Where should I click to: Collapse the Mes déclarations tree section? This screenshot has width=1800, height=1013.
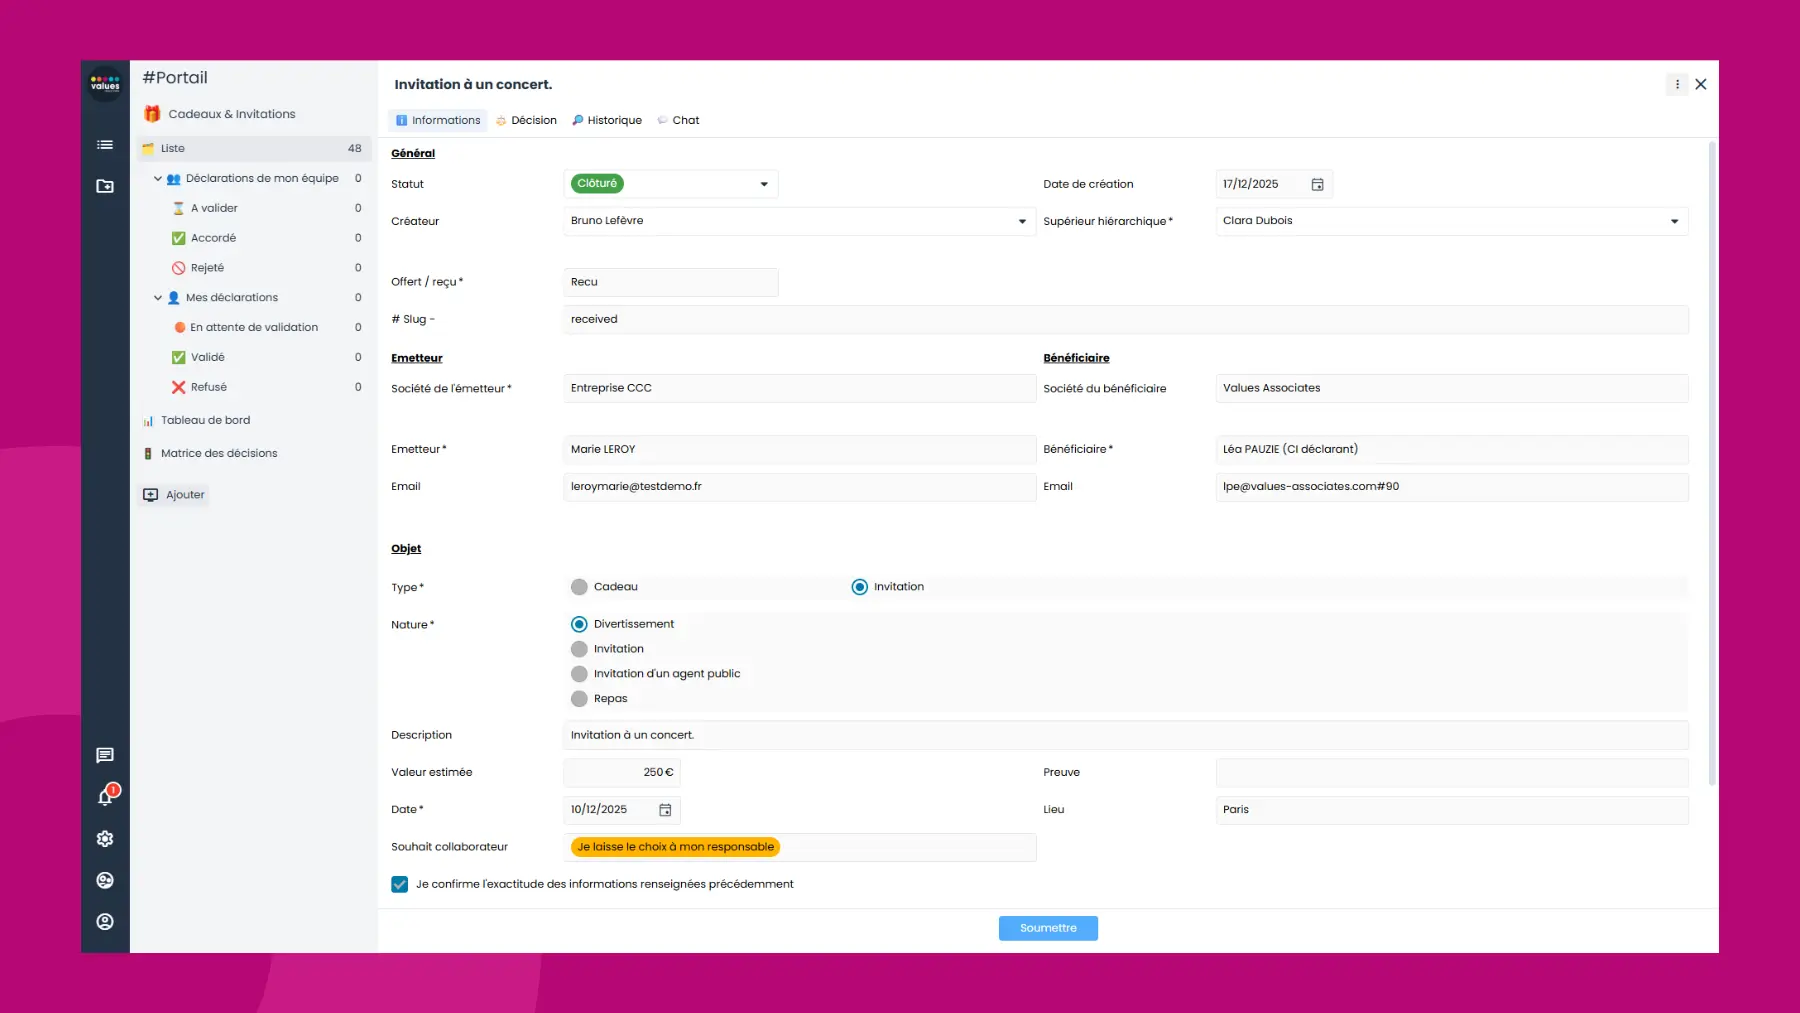point(158,297)
